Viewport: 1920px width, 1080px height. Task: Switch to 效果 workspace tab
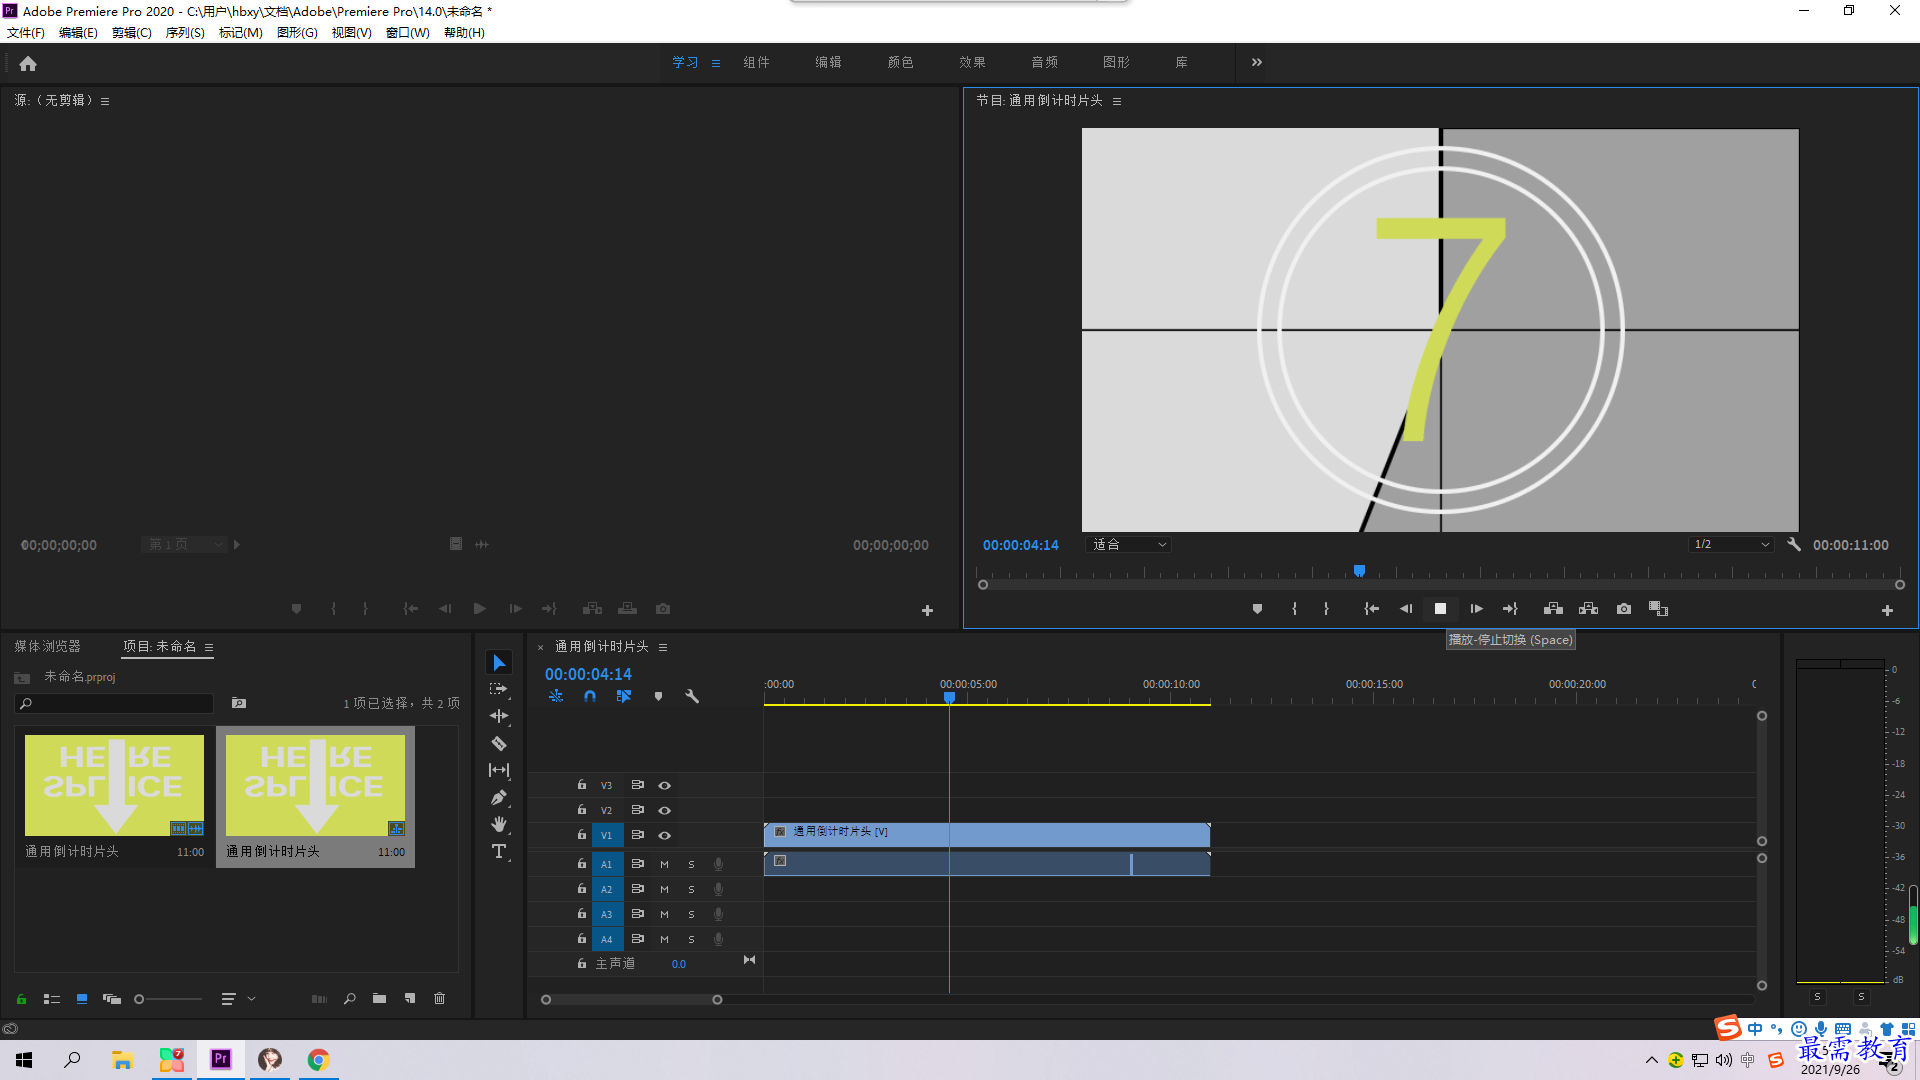coord(972,62)
